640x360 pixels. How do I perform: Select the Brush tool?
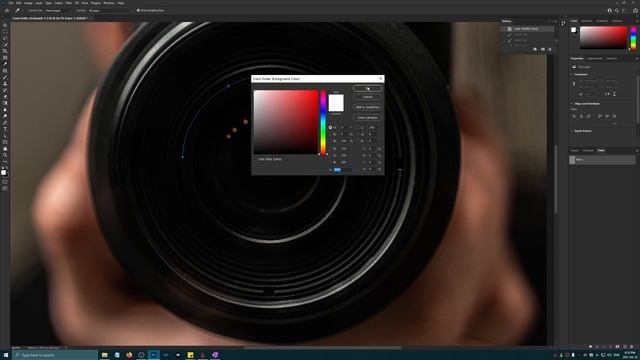point(5,77)
